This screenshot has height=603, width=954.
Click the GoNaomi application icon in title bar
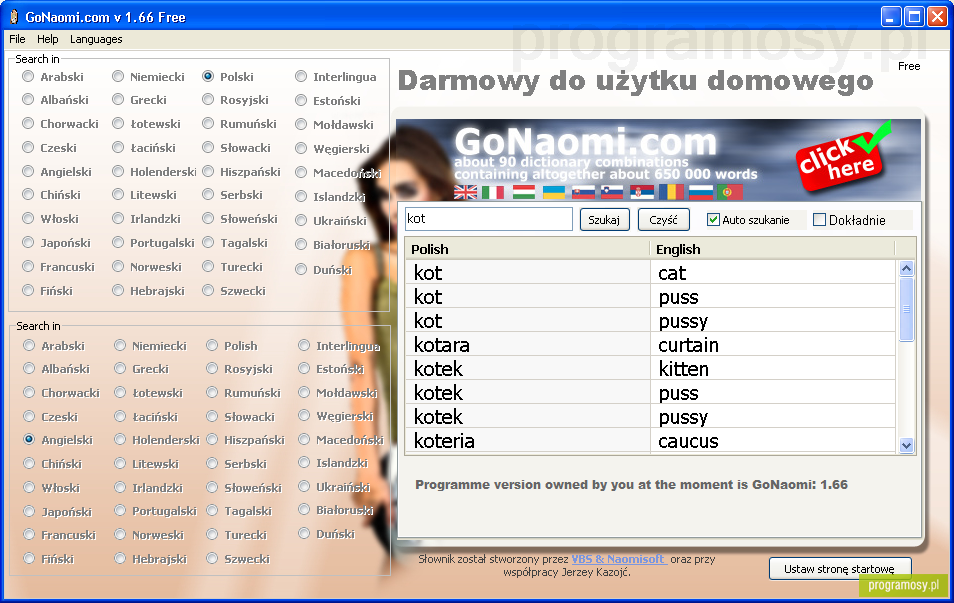[13, 16]
